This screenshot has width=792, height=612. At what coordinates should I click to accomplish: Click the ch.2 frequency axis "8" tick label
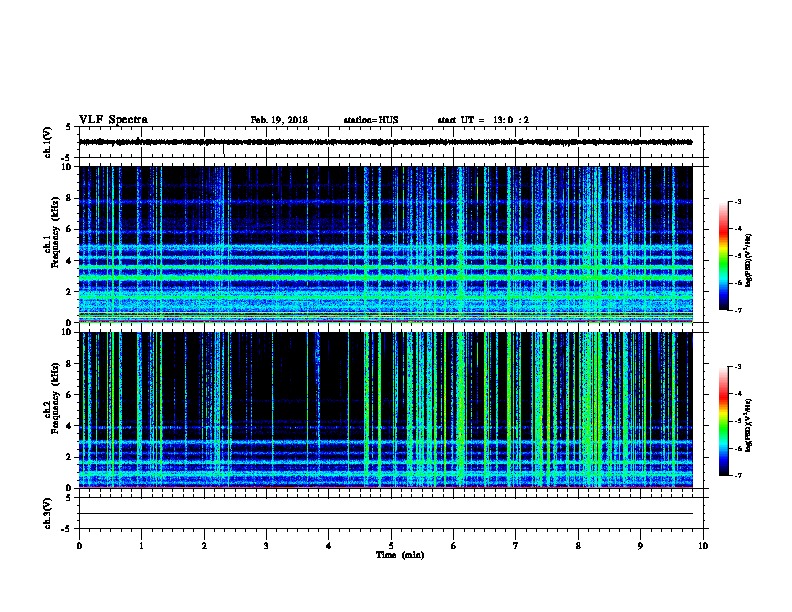click(x=70, y=364)
